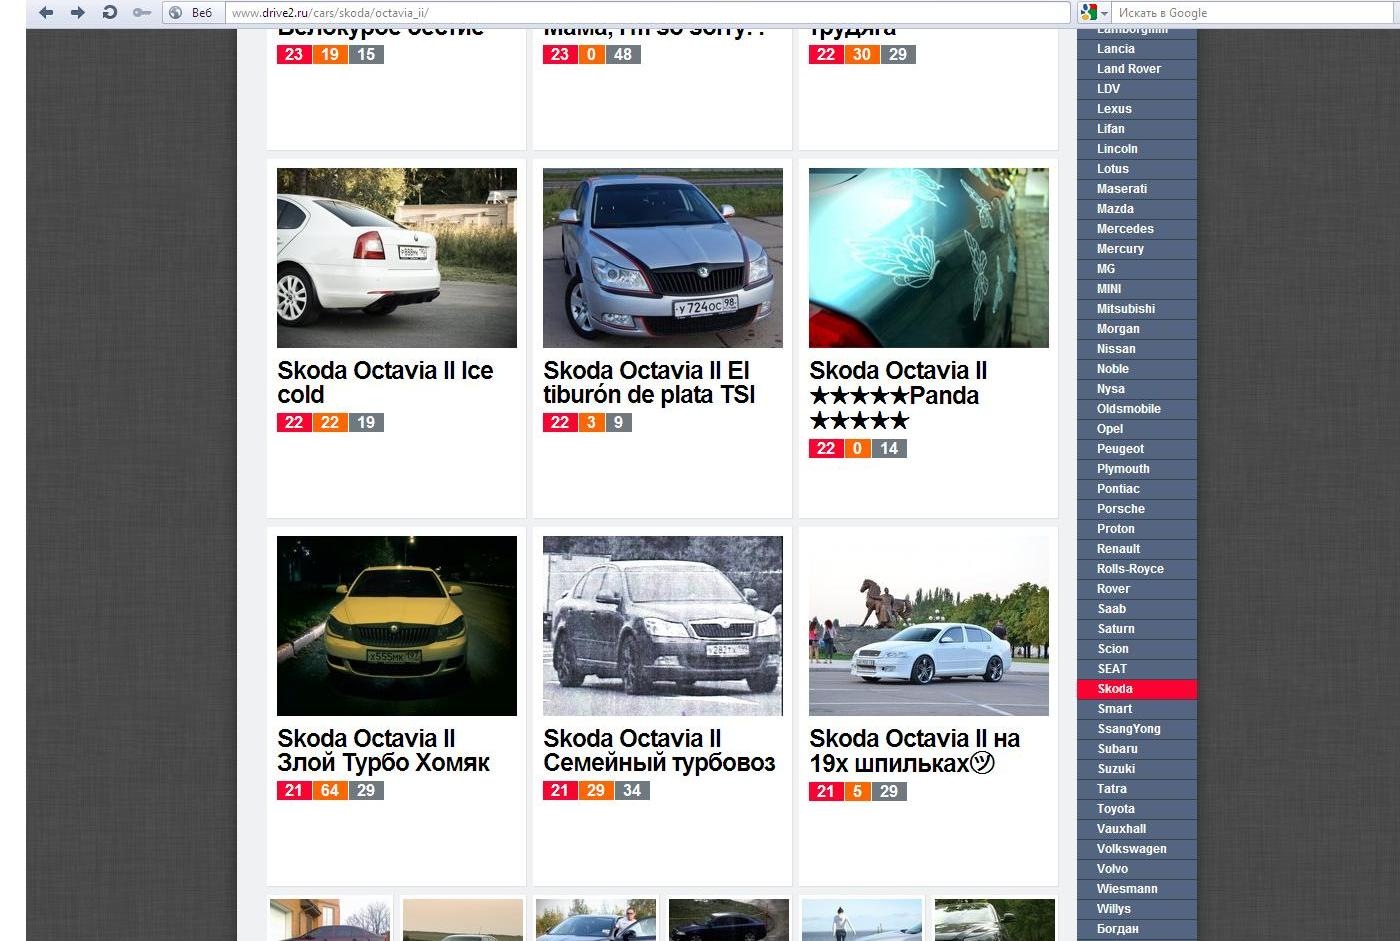Viewport: 1400px width, 941px height.
Task: Go to Rolls-Royce in the brand sidebar
Action: click(1137, 569)
